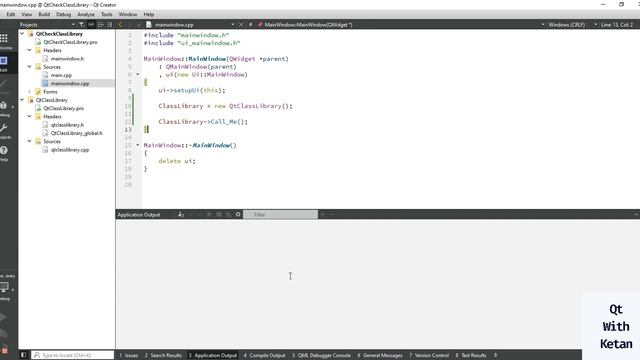640x360 pixels.
Task: Click Application Output settings gear icon
Action: click(238, 214)
